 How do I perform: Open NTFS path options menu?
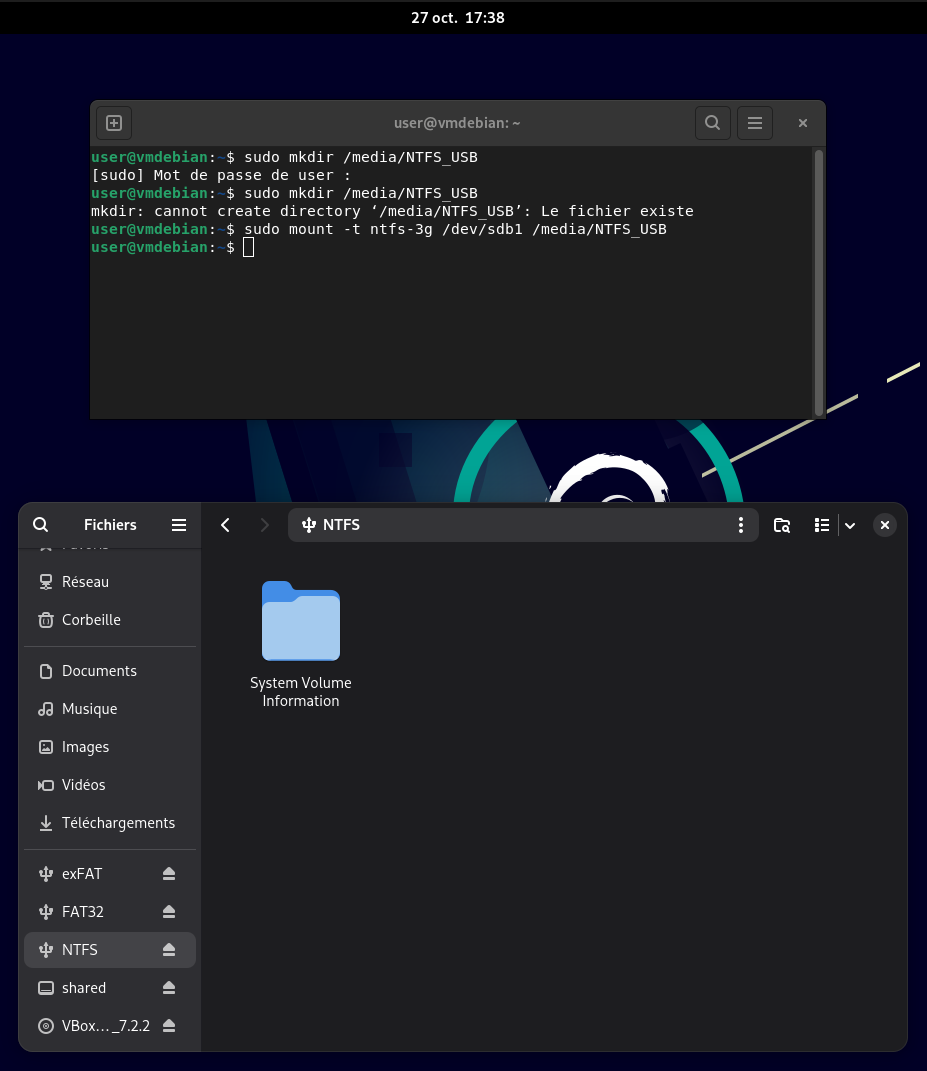click(x=740, y=525)
